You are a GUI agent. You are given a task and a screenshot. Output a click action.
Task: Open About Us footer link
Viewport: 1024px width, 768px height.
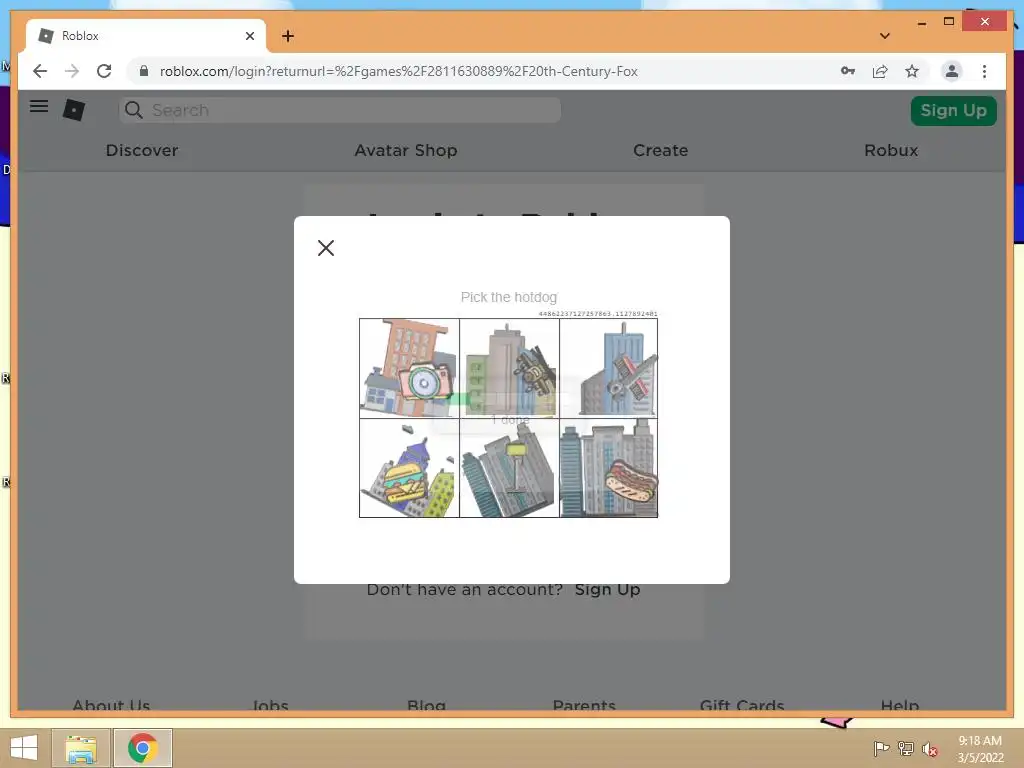point(111,705)
